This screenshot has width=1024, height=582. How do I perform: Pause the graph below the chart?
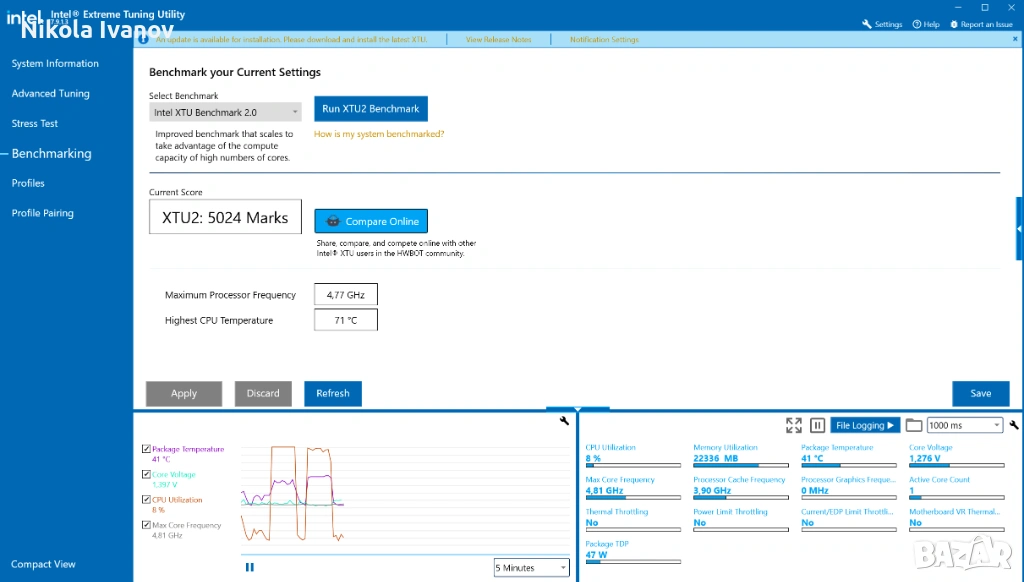(x=249, y=567)
